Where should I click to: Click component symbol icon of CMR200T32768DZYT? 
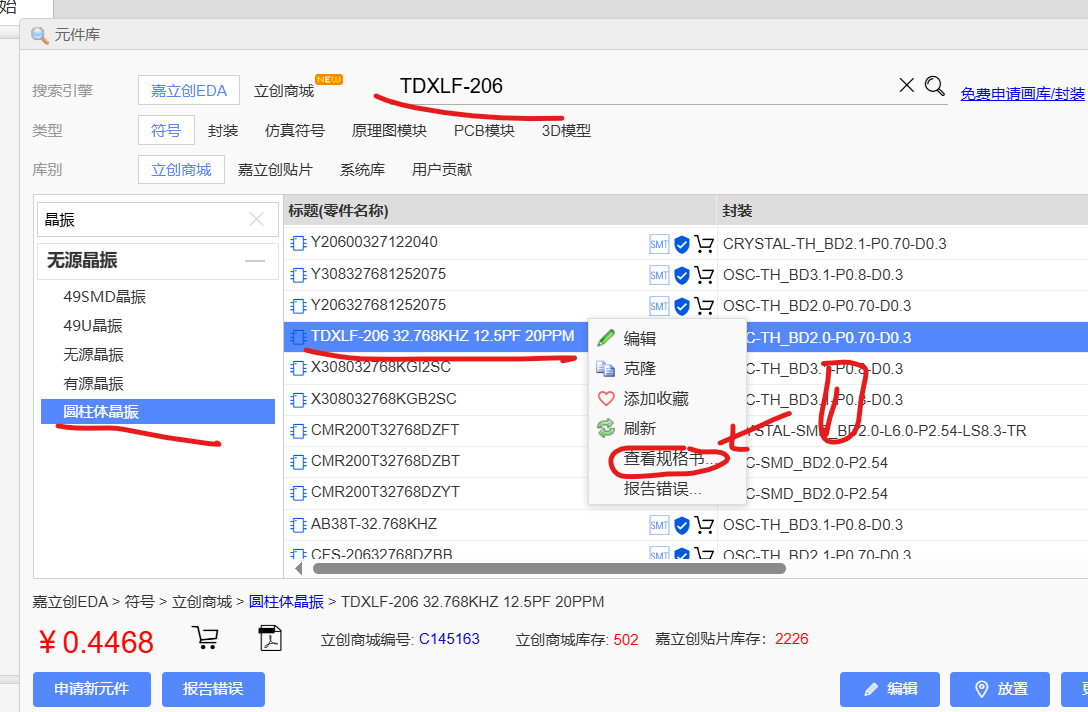click(x=298, y=493)
